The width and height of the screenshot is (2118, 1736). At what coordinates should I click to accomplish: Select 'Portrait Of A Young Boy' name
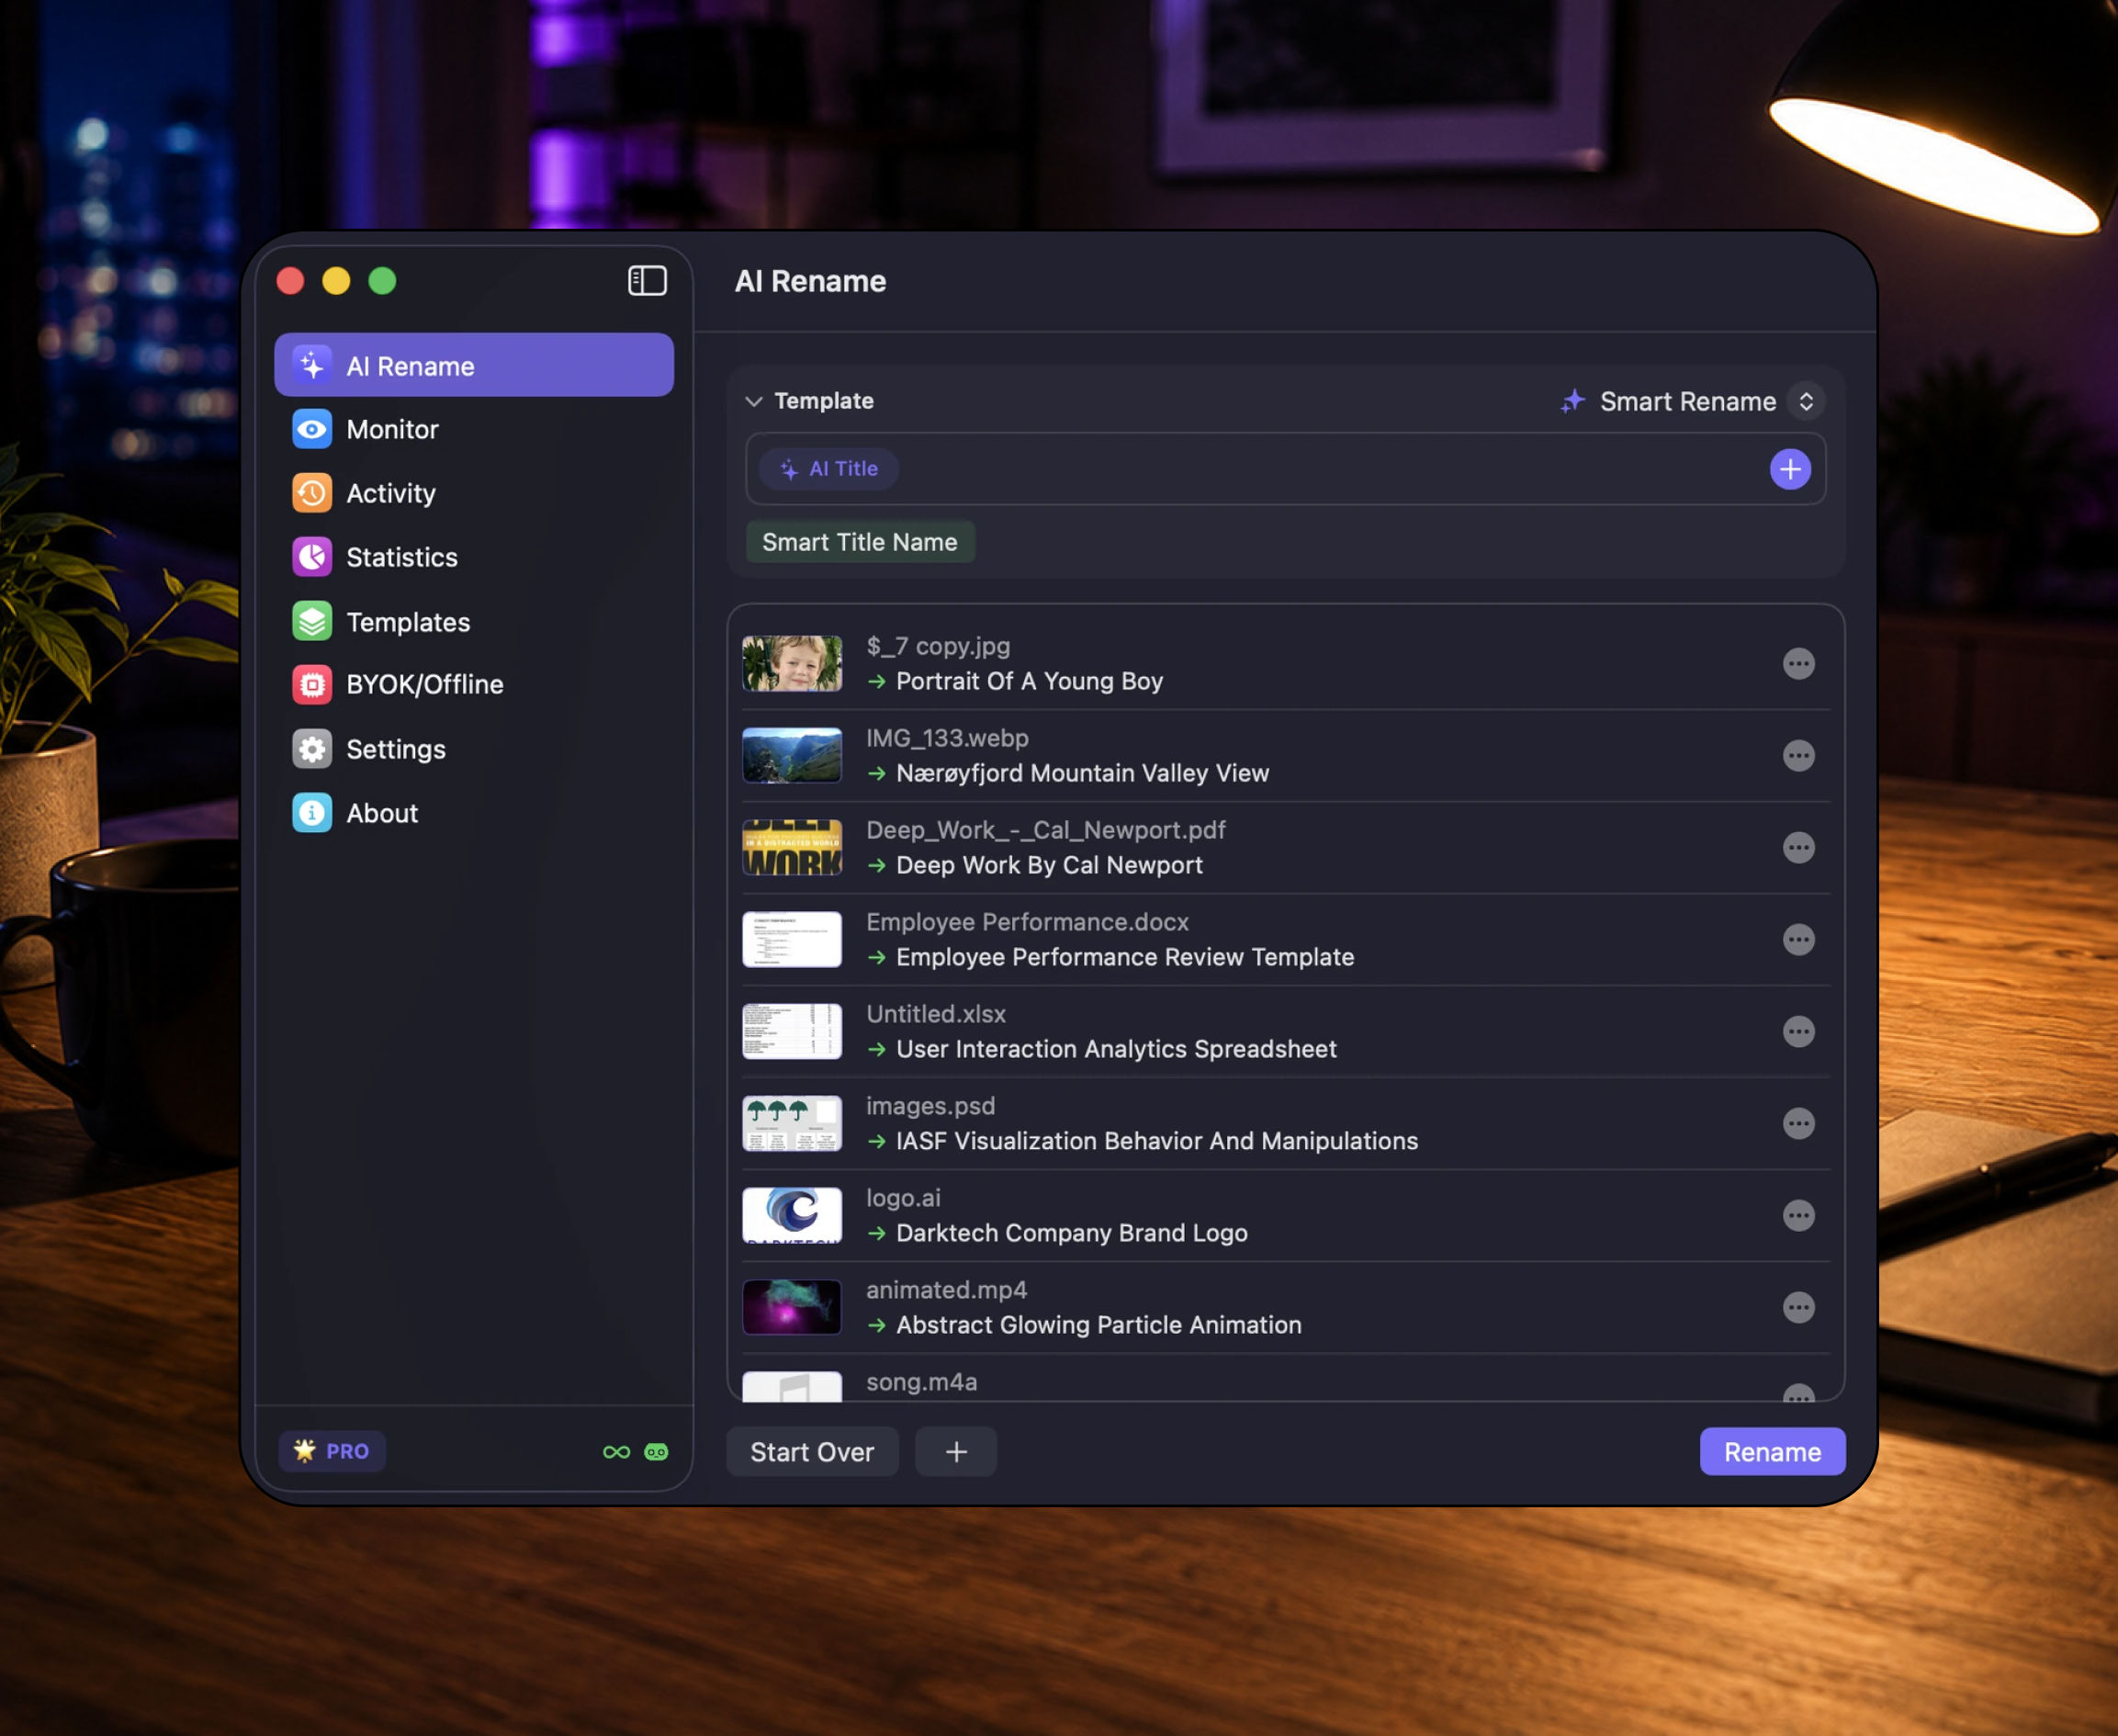pyautogui.click(x=1029, y=682)
